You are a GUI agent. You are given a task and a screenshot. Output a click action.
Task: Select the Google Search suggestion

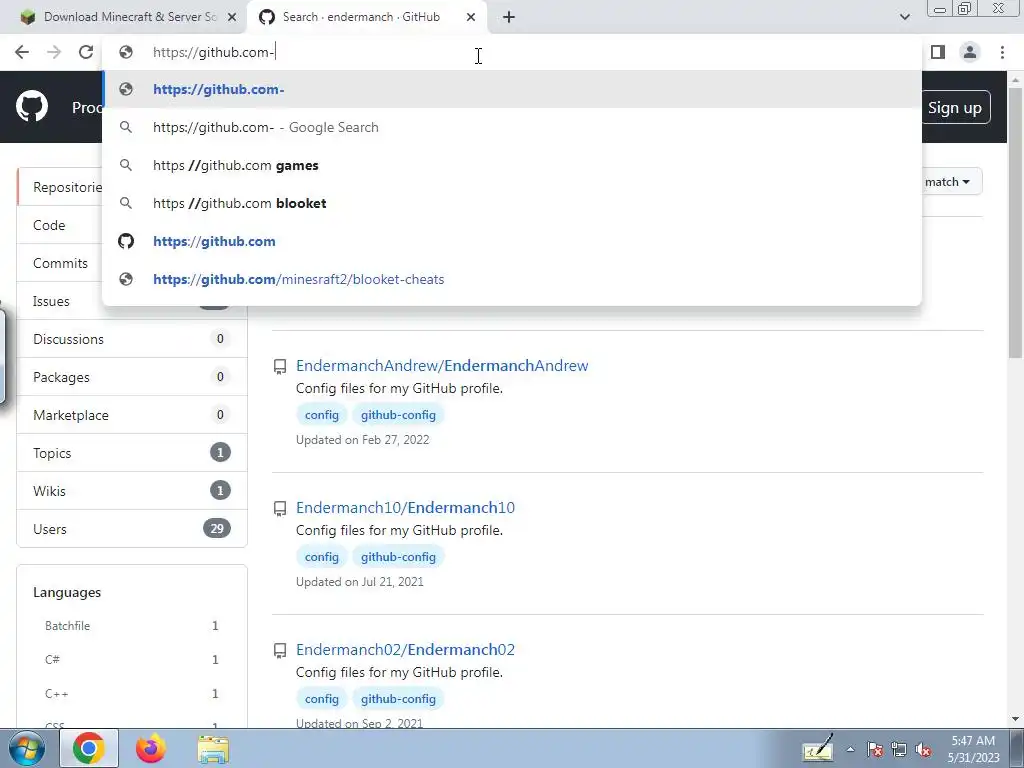click(512, 127)
